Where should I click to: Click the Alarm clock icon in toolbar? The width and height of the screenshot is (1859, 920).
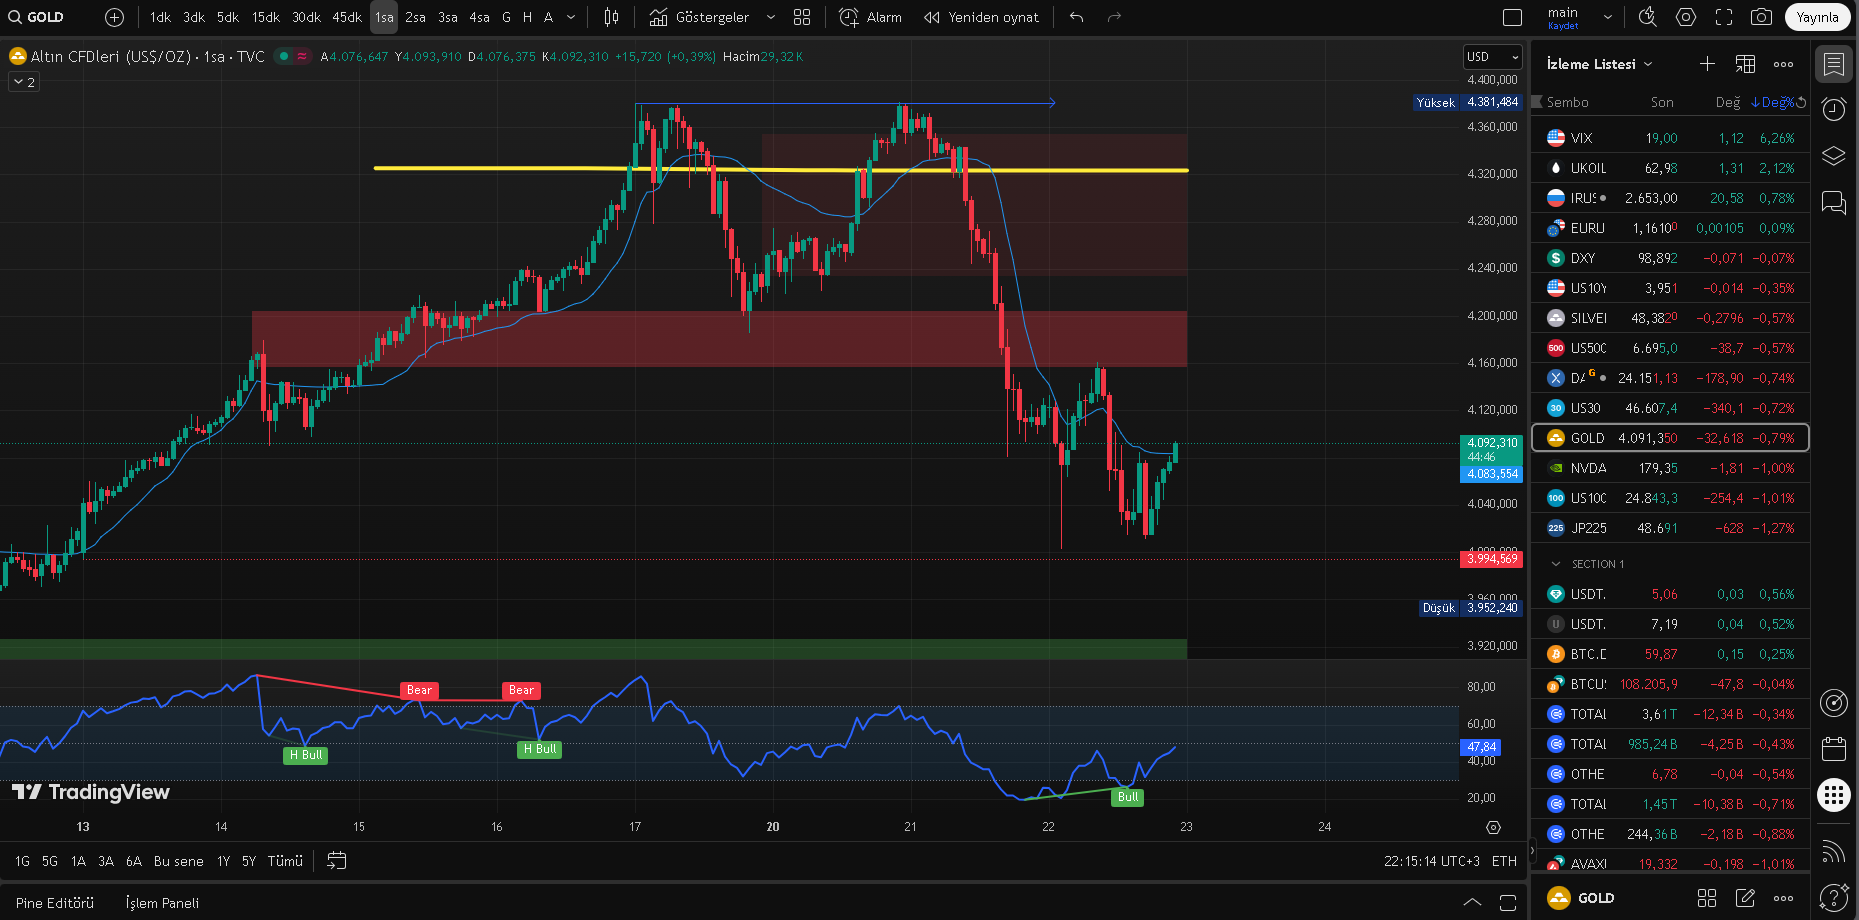coord(849,17)
